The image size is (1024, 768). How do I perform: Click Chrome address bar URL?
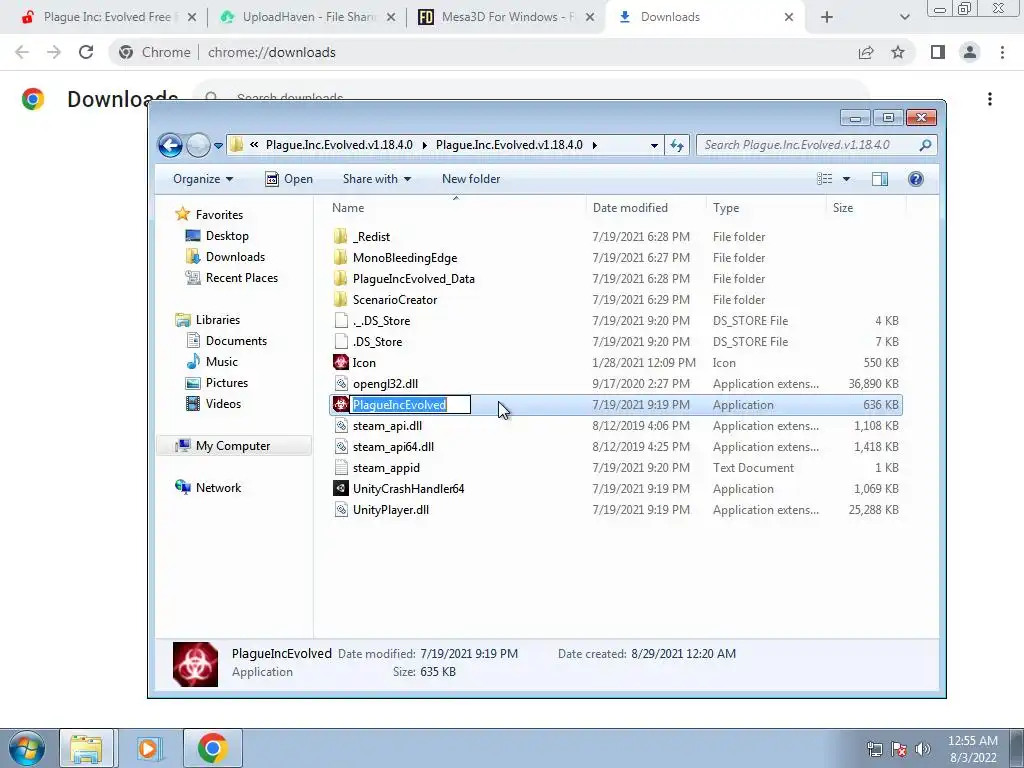(x=272, y=52)
